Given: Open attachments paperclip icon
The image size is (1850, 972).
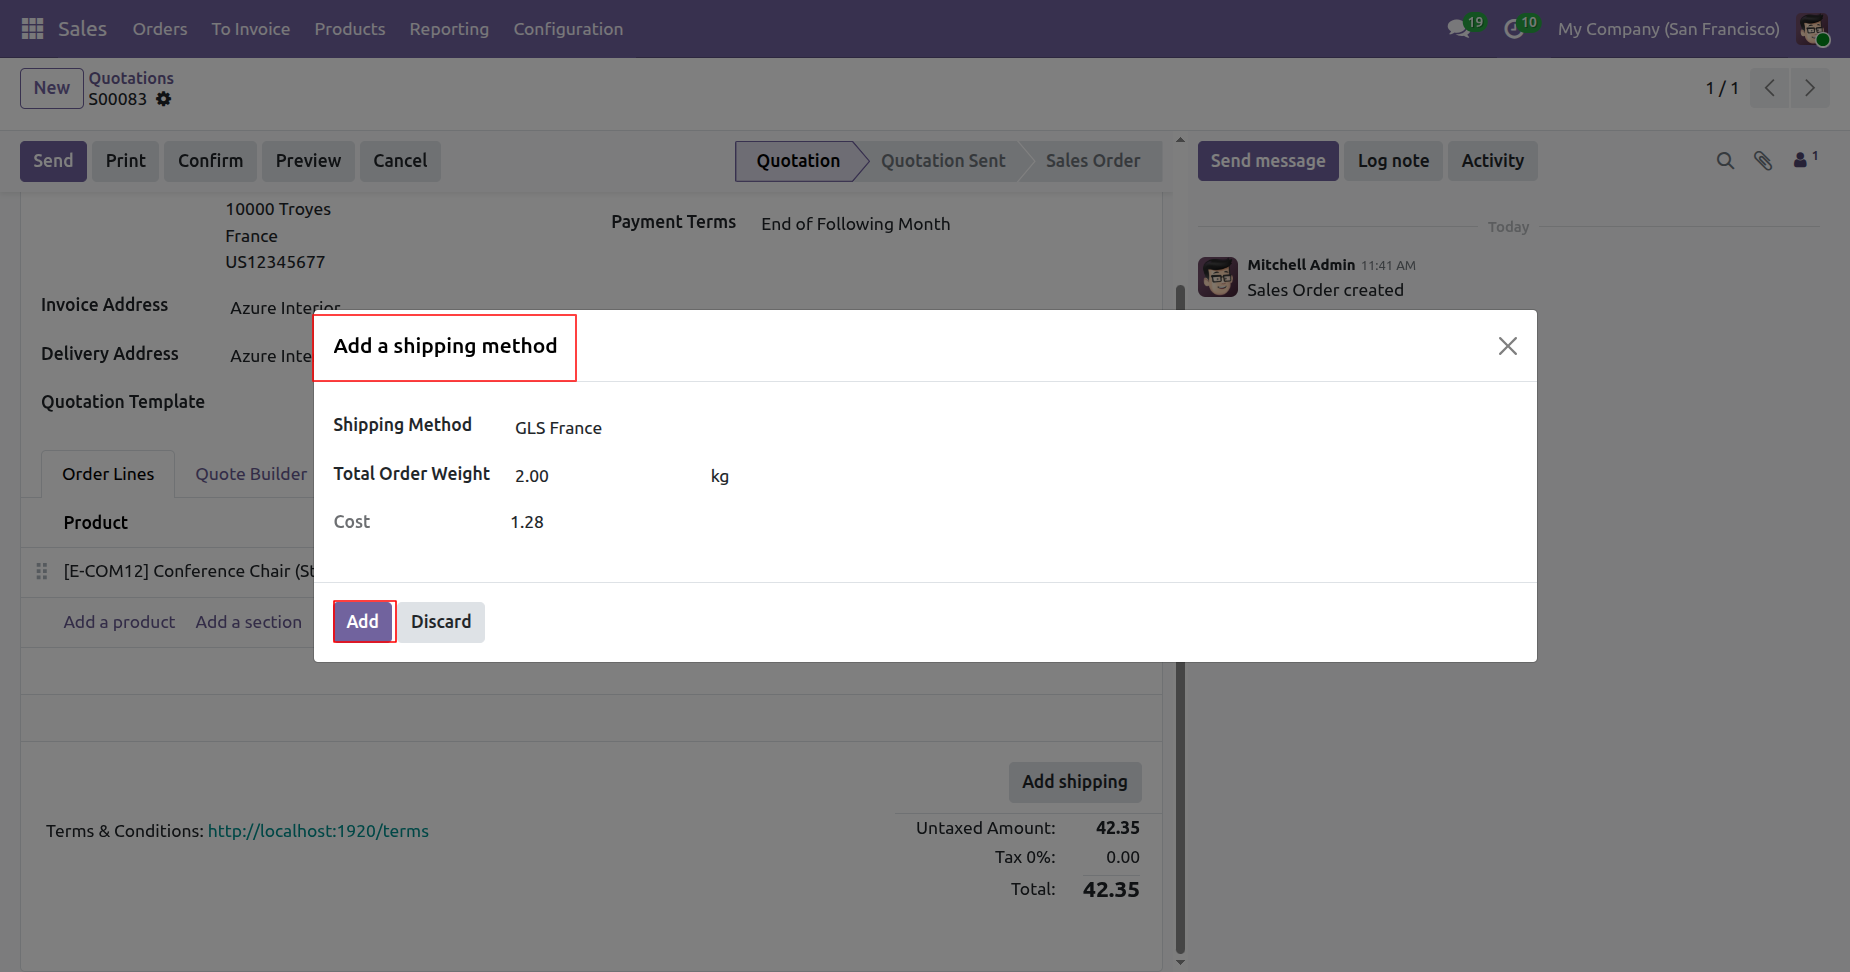Looking at the screenshot, I should [1763, 161].
